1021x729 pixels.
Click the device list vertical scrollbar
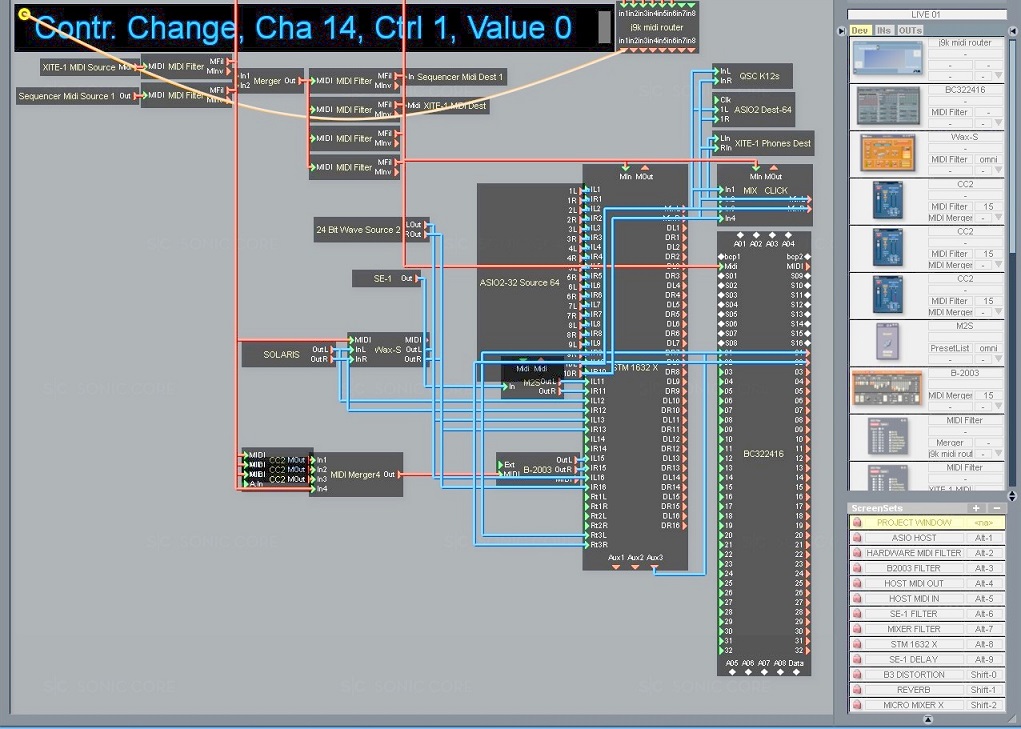1012,150
